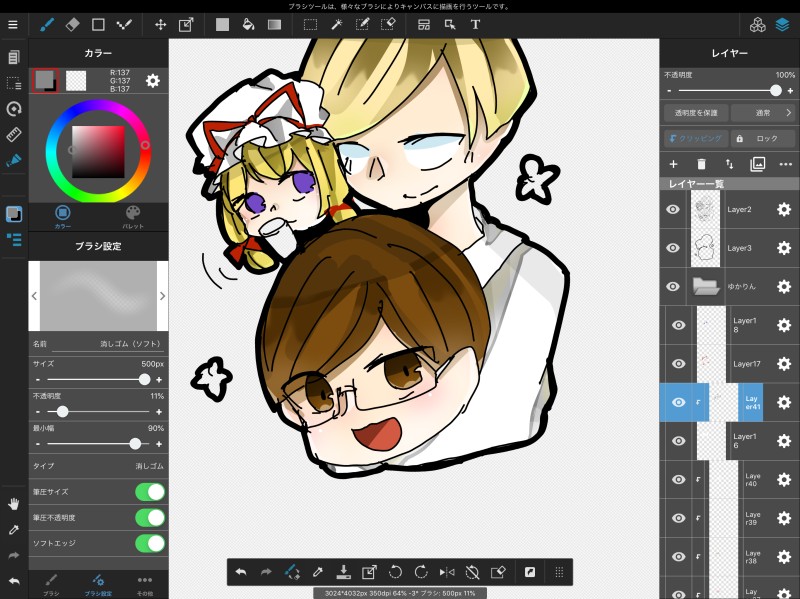This screenshot has height=599, width=800.
Task: Hide Layer3 with its eye icon
Action: 673,248
